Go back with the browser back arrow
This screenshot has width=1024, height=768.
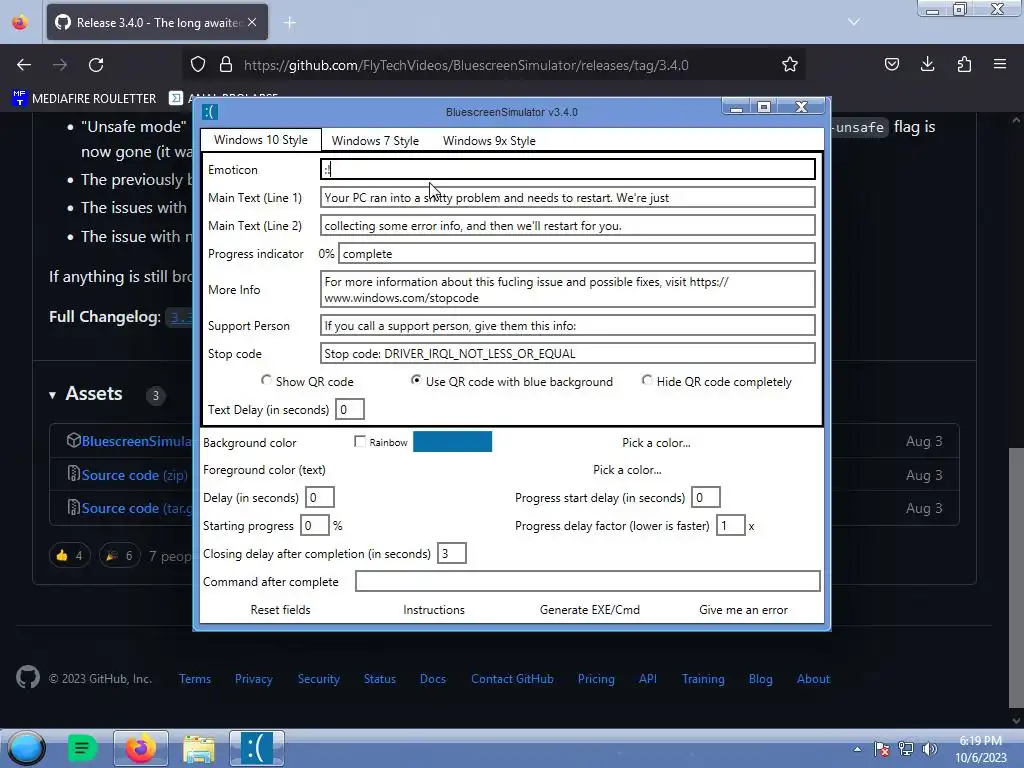click(x=24, y=65)
